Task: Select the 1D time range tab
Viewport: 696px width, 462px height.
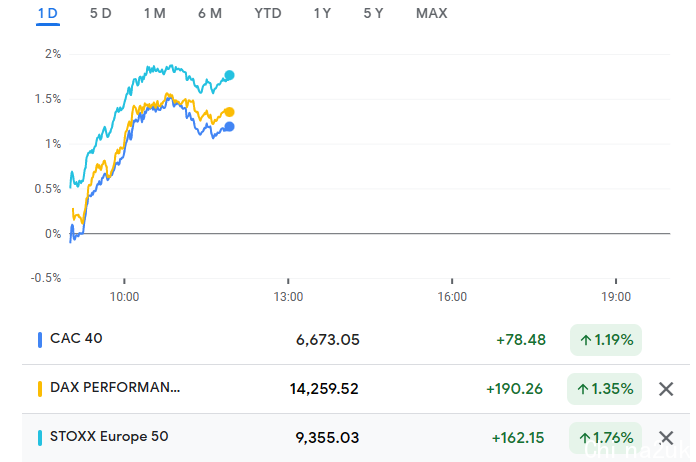Action: [x=48, y=13]
